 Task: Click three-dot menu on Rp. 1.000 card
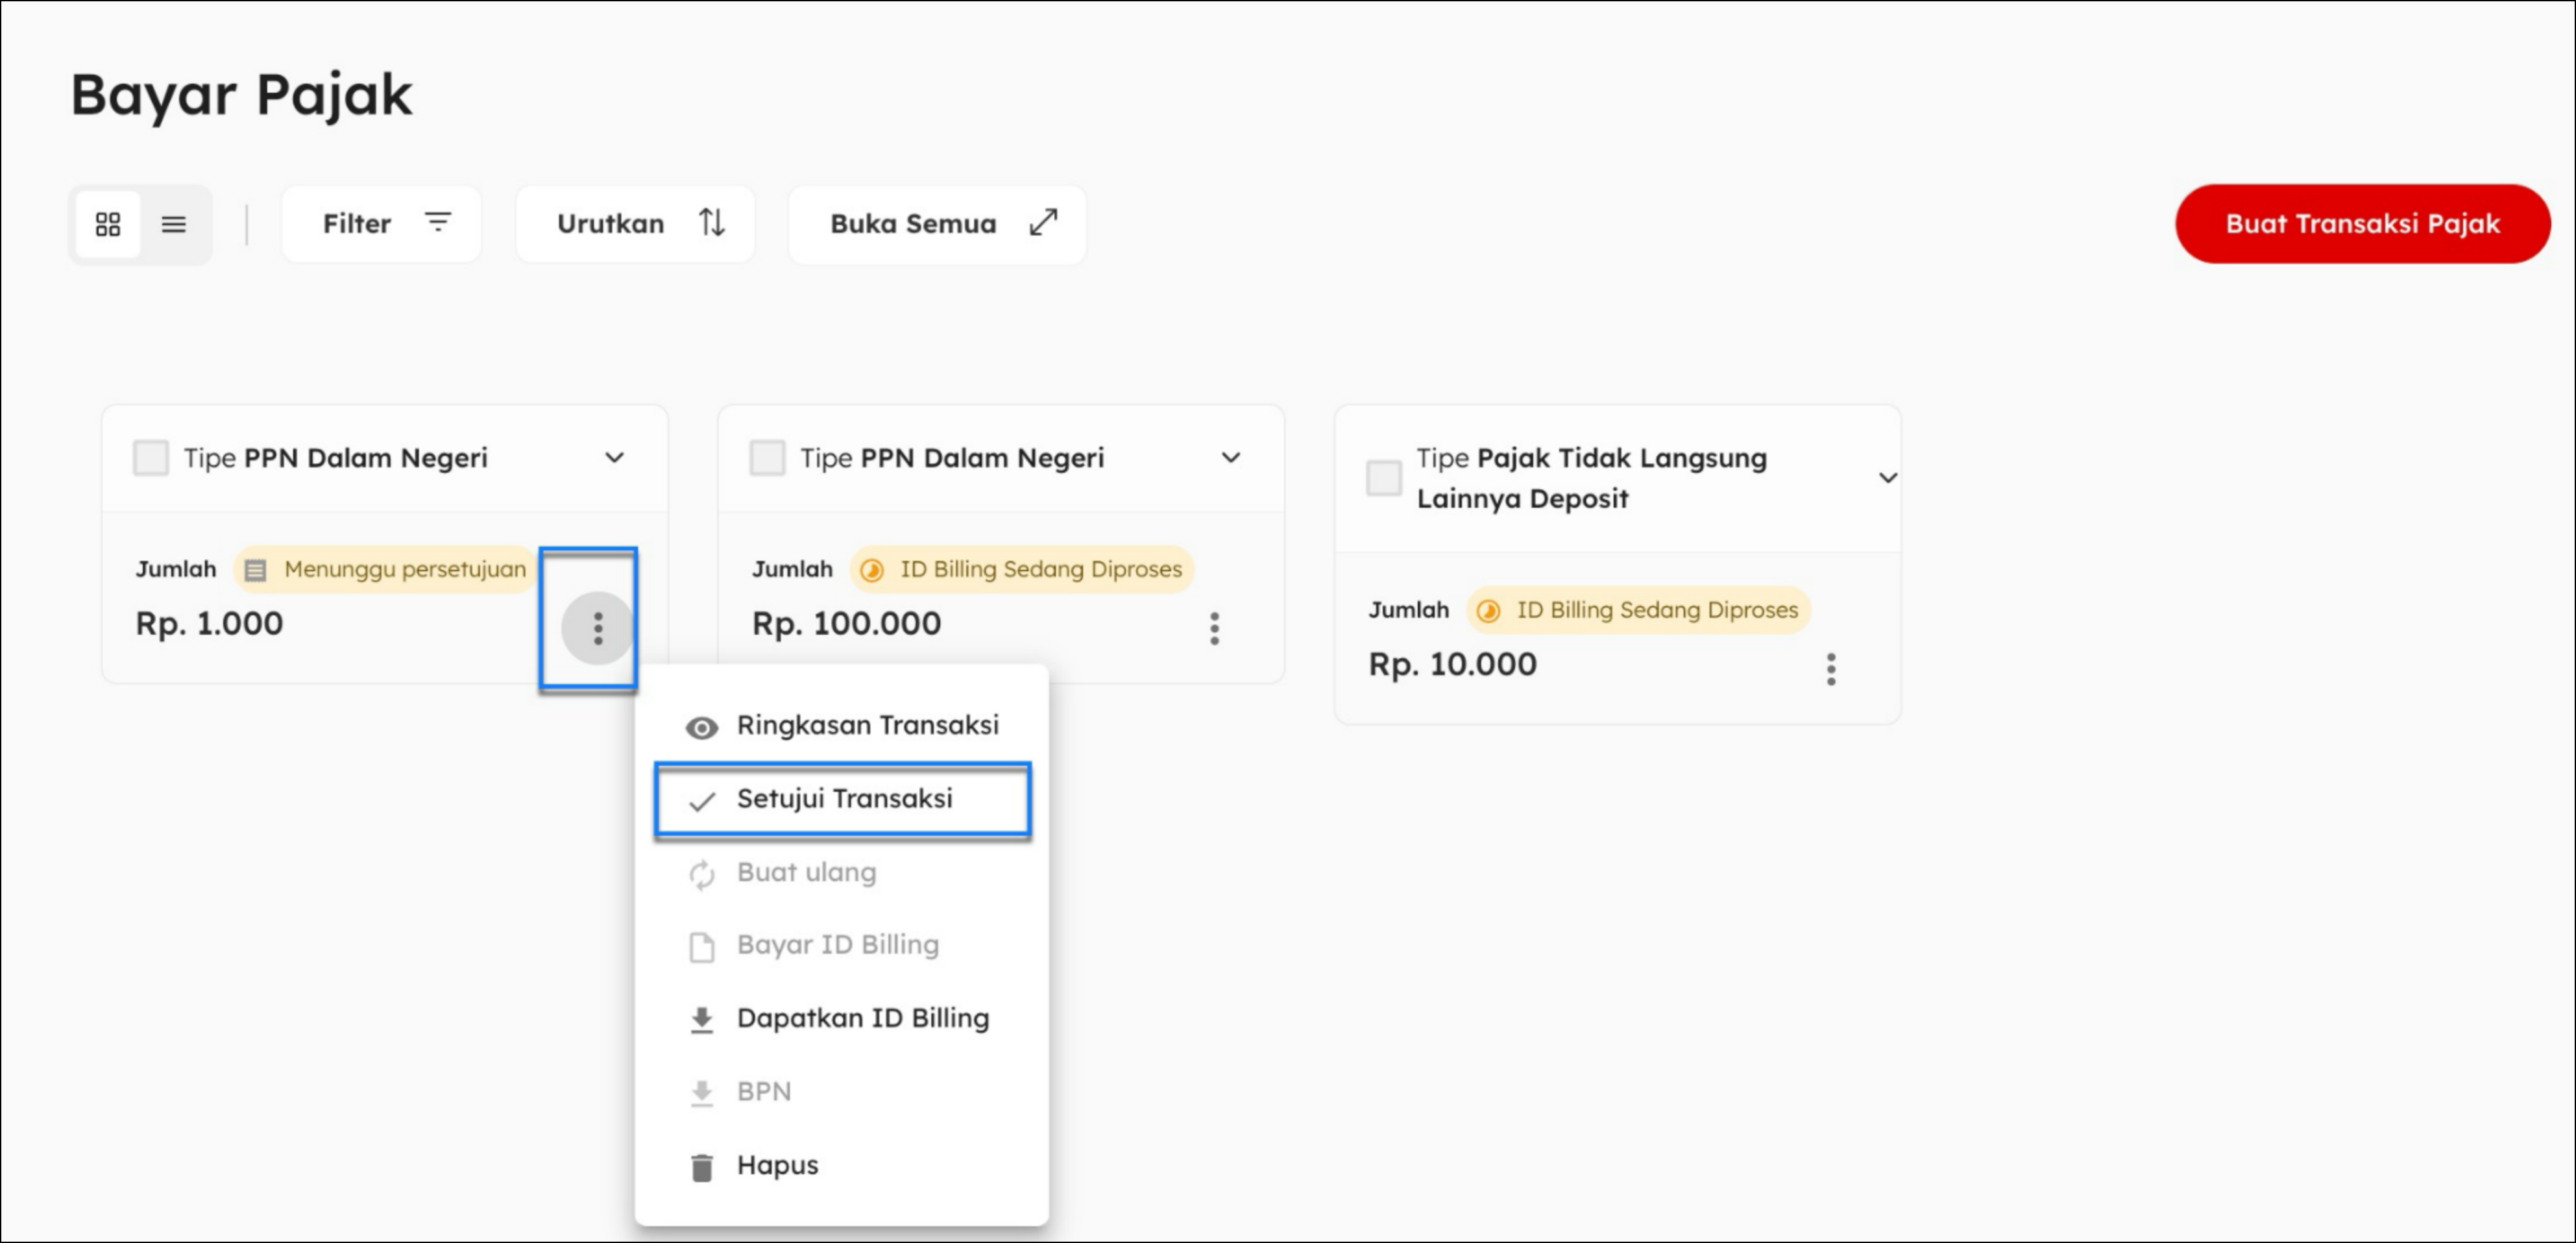pos(598,628)
